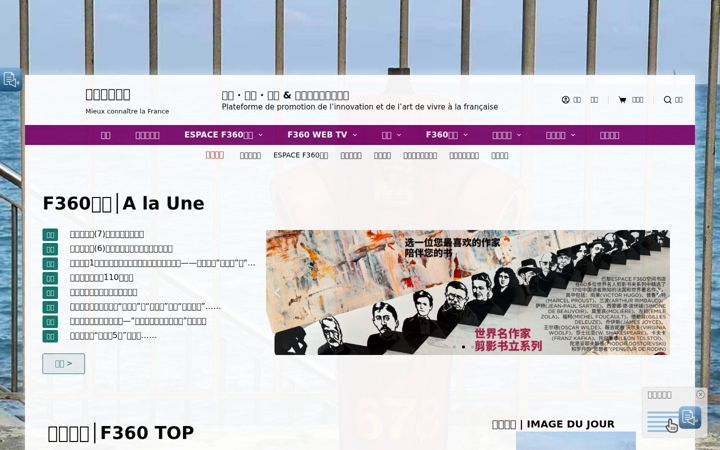Open the shopping cart icon
Image resolution: width=720 pixels, height=450 pixels.
pyautogui.click(x=622, y=100)
